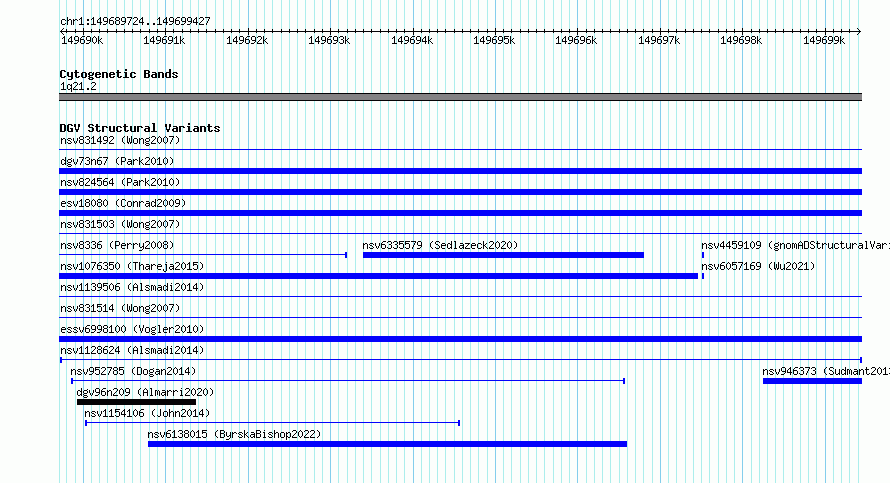Image resolution: width=890 pixels, height=483 pixels.
Task: Open the nsv946373 (Sudmant2013) label
Action: coord(826,371)
